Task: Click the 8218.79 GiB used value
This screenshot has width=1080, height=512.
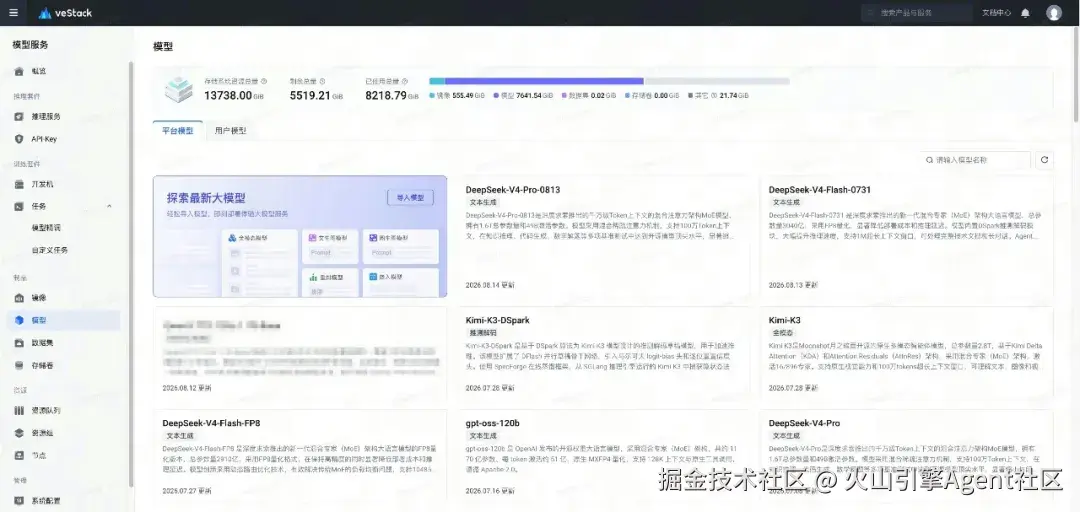Action: point(392,96)
